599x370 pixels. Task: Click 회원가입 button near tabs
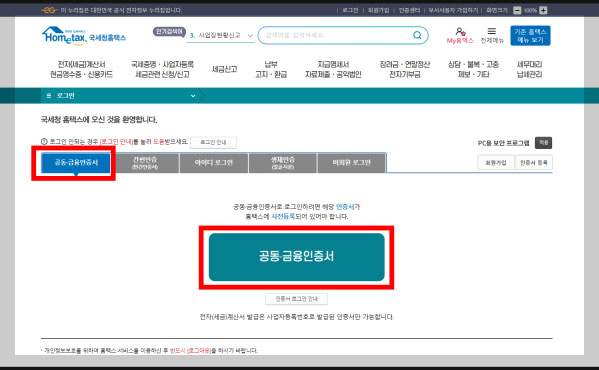click(495, 163)
